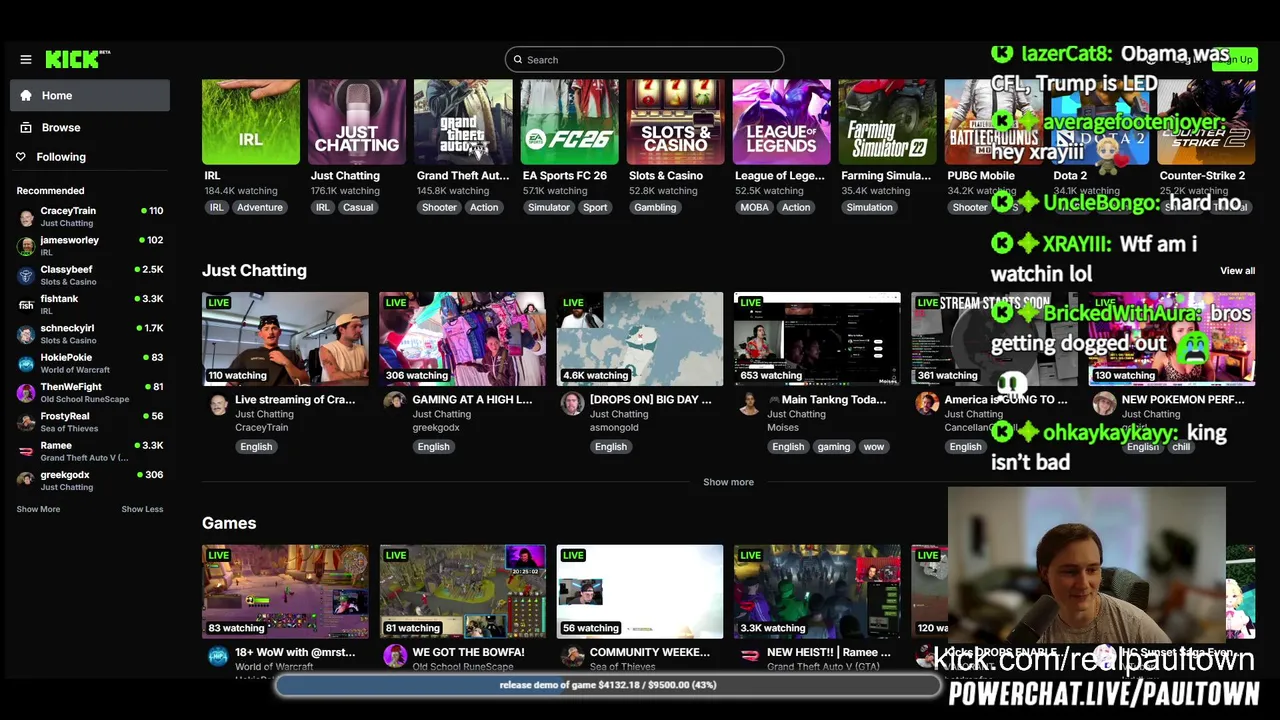The height and width of the screenshot is (720, 1280).
Task: Click the wow tag on Moises stream
Action: coord(874,447)
